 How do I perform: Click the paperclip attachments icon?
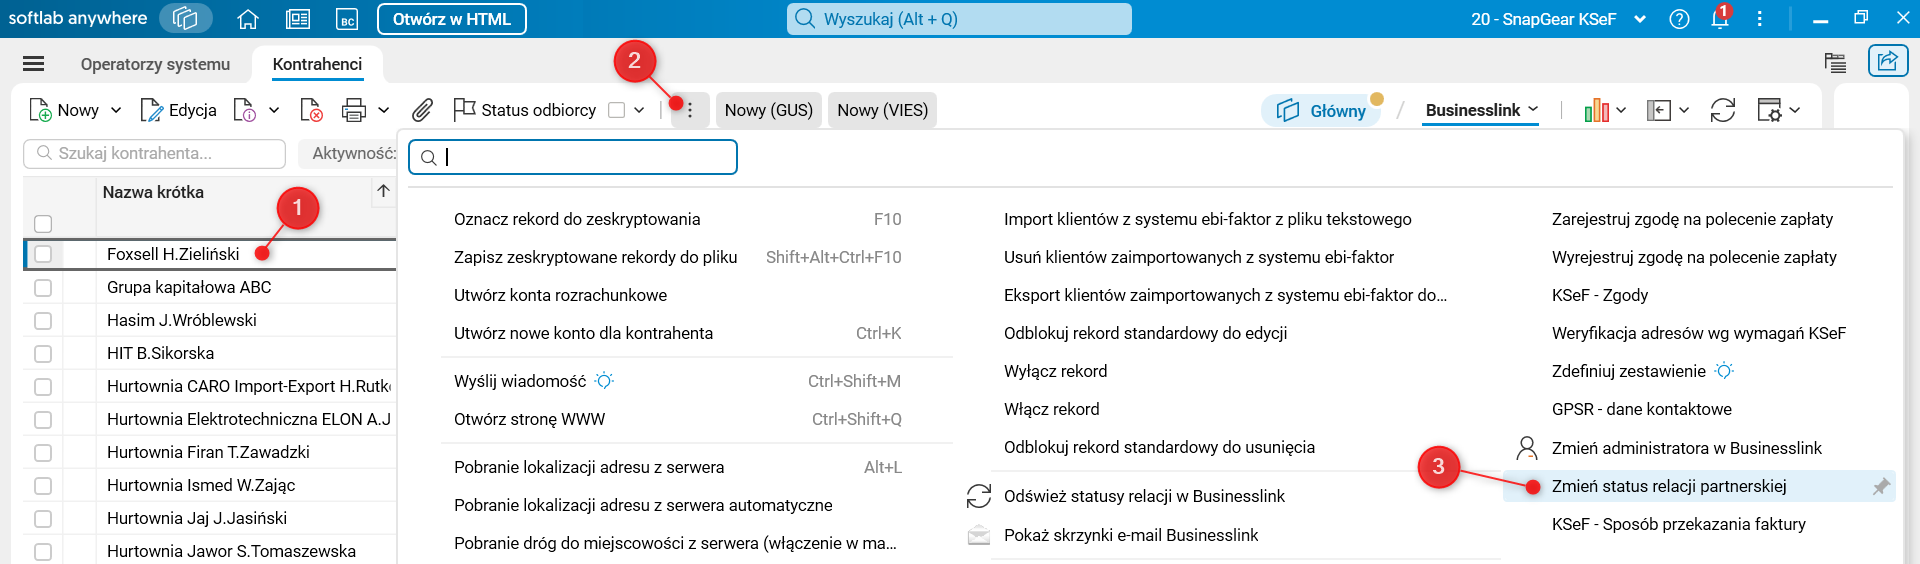click(423, 110)
